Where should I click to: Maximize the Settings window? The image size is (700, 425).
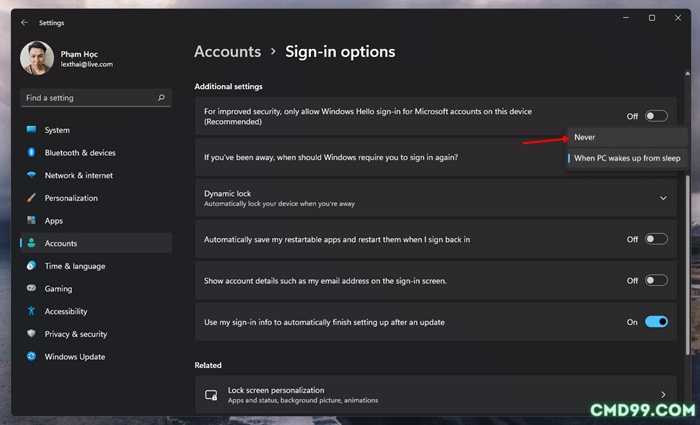coord(652,18)
